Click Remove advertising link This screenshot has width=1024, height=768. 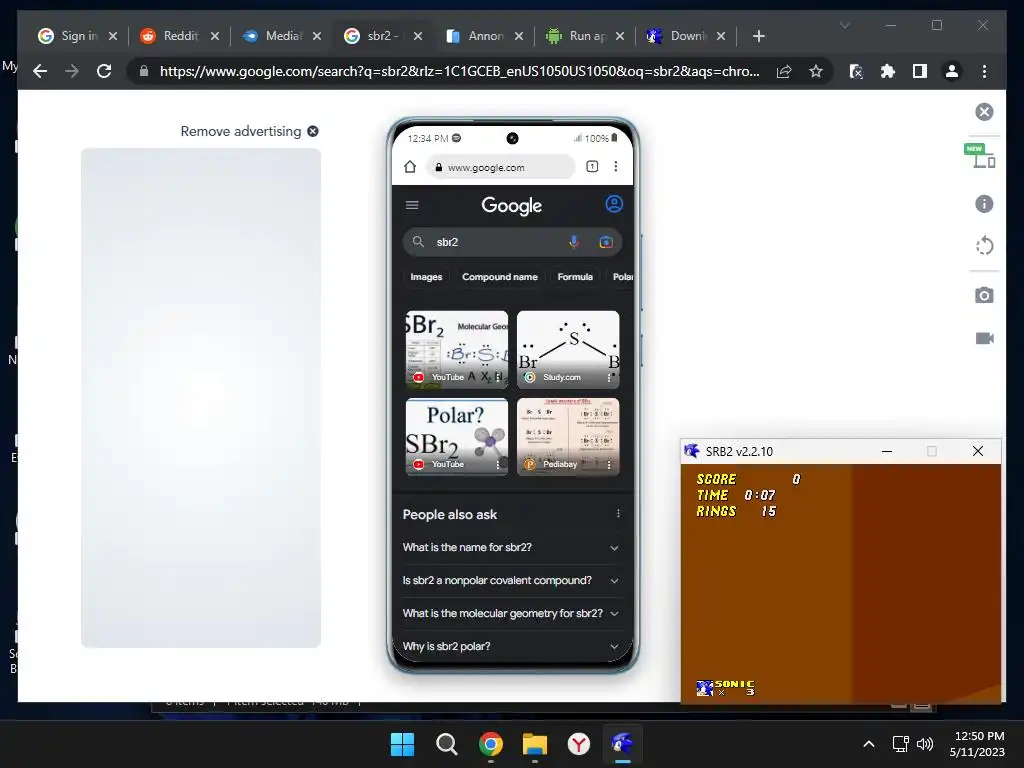249,131
